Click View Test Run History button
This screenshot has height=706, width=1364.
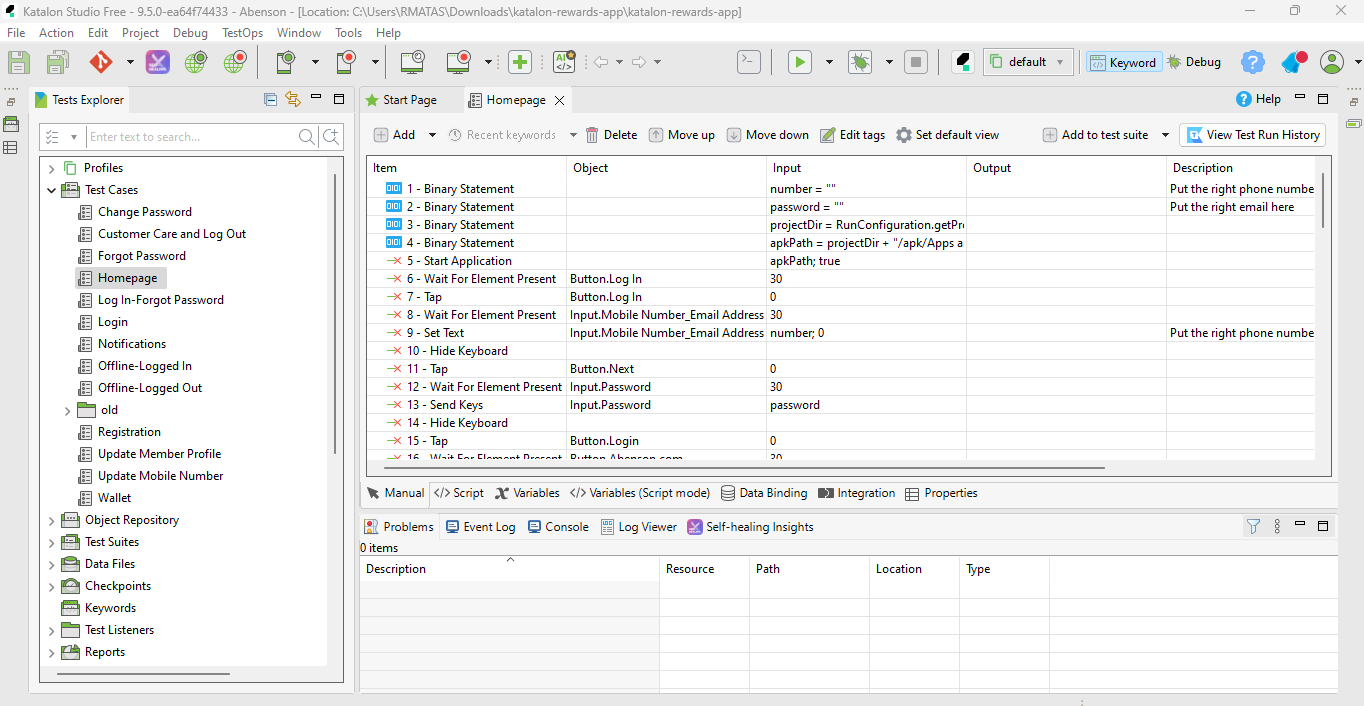[1253, 135]
